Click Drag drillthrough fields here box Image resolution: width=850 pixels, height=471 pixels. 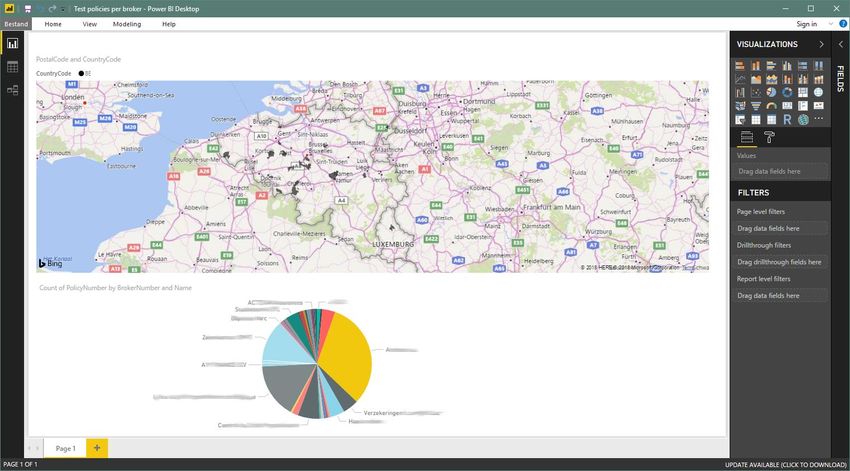pos(780,262)
